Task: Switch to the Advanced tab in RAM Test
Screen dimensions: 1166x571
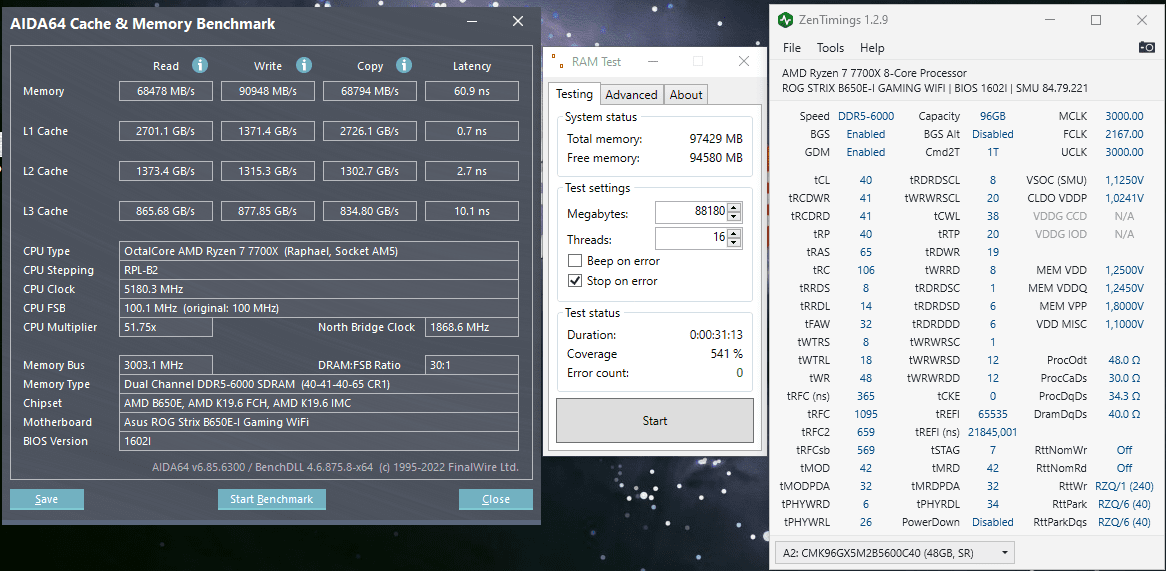Action: pos(631,94)
